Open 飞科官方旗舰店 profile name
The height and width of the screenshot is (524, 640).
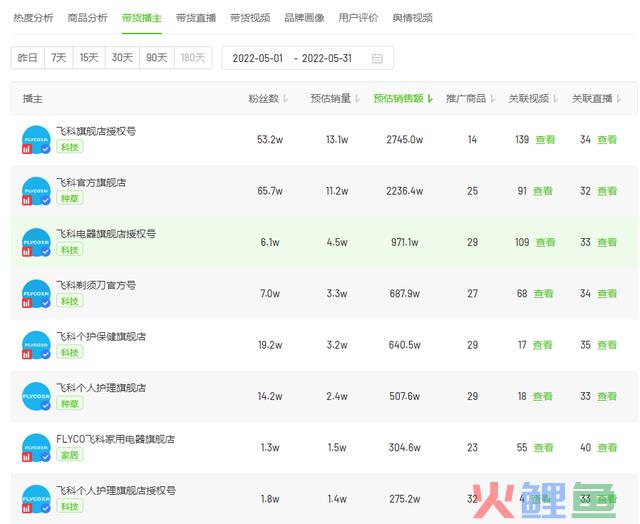tap(91, 183)
